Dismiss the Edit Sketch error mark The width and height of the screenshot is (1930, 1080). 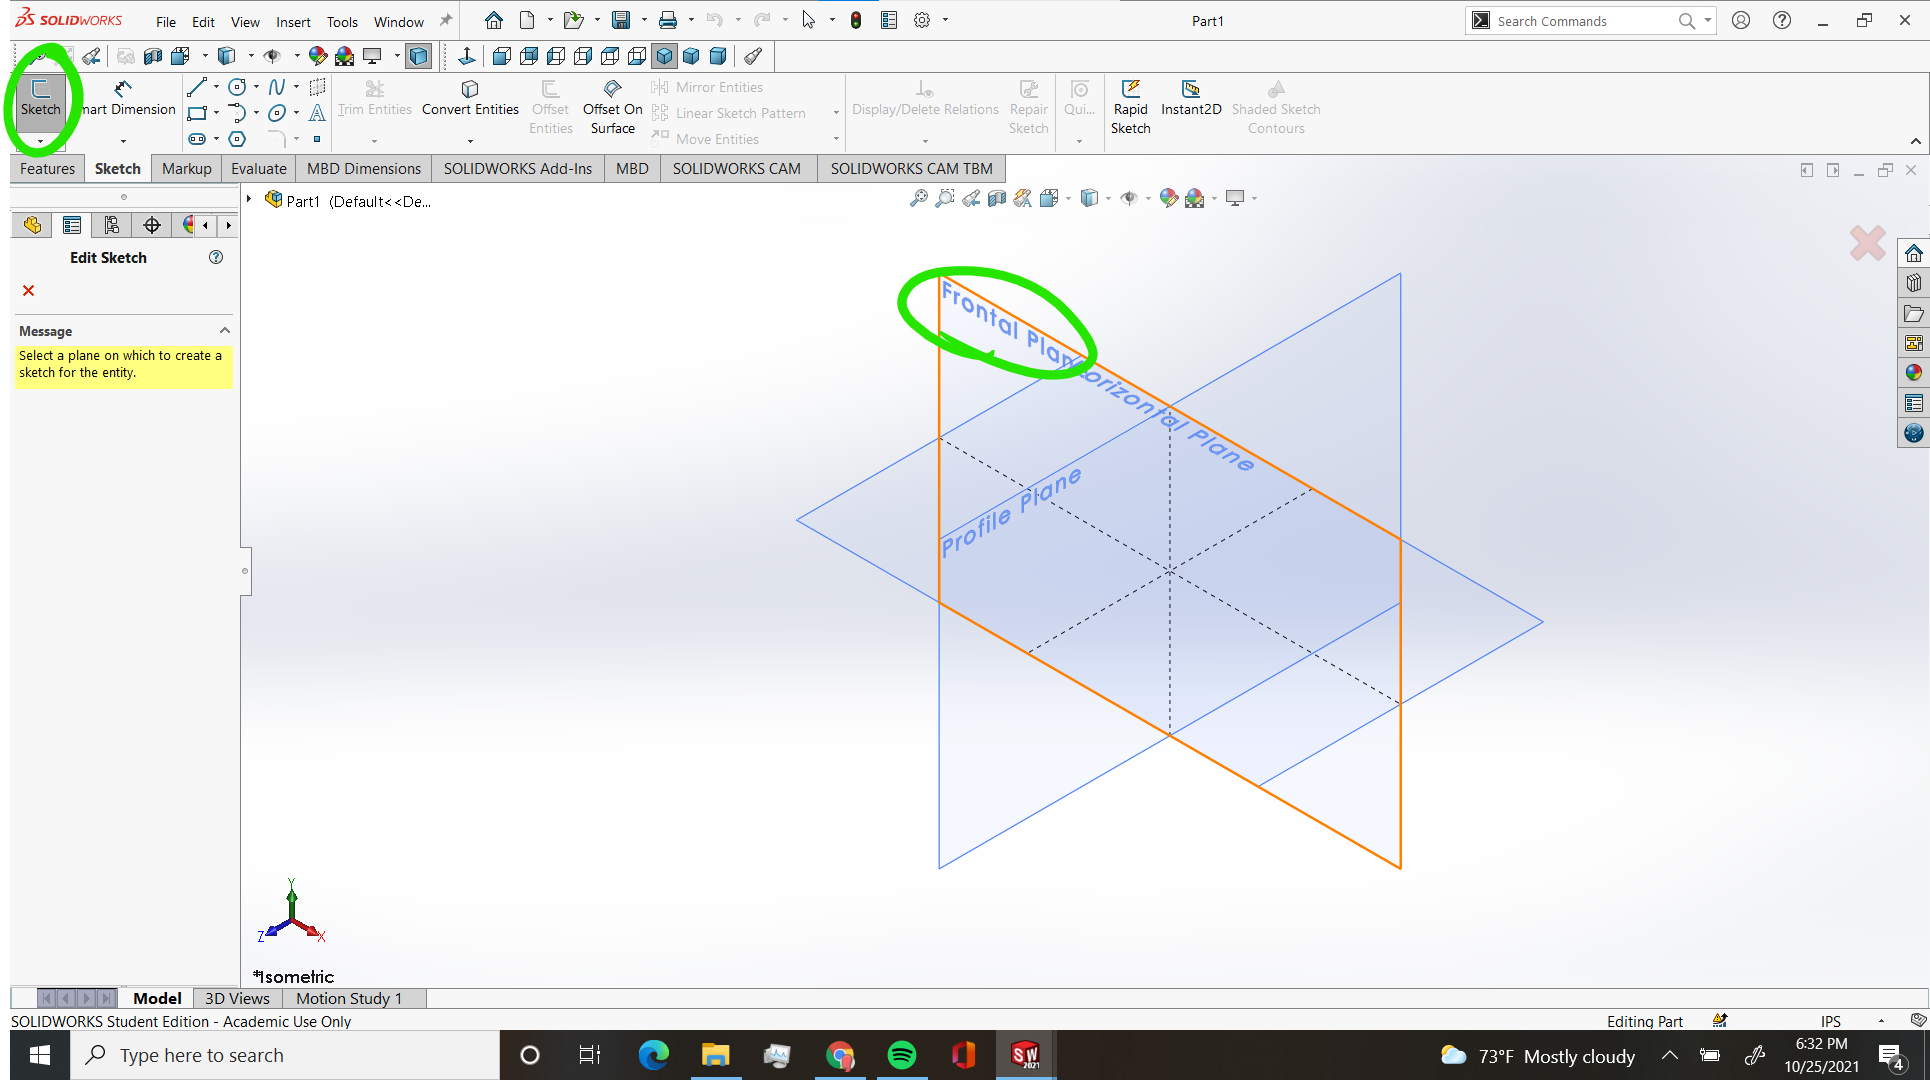click(x=27, y=290)
